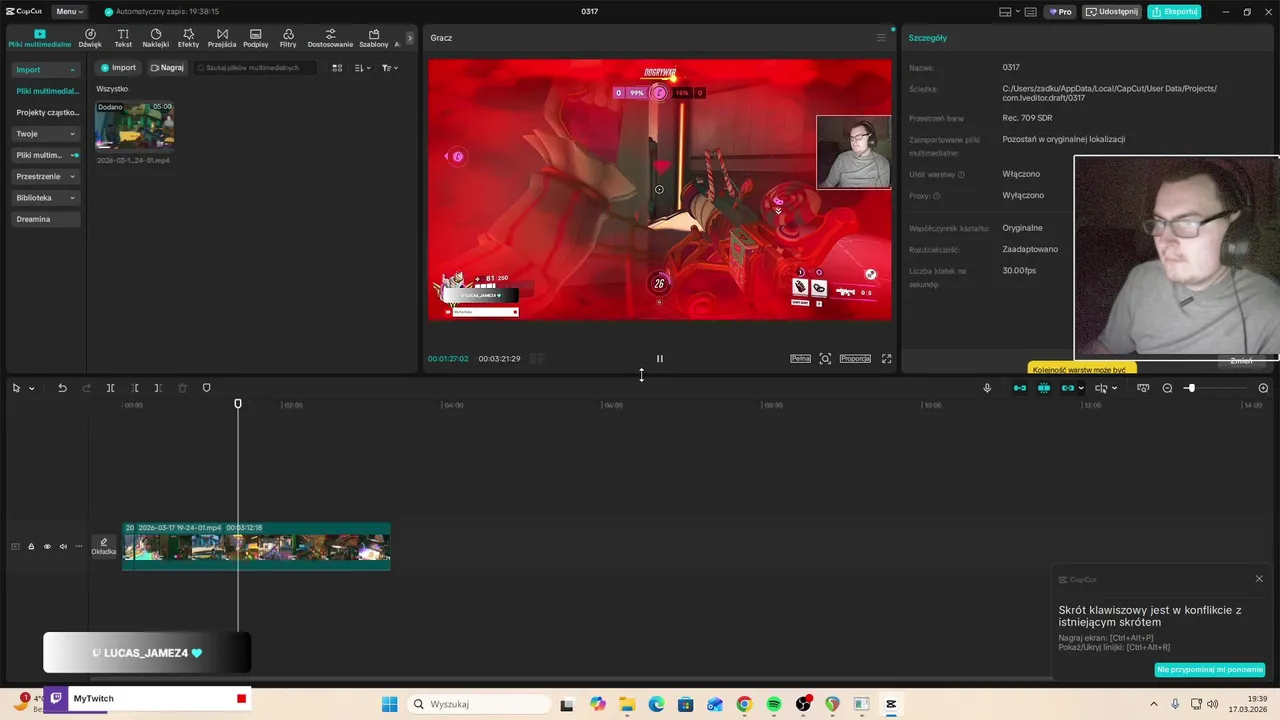This screenshot has height=720, width=1280.
Task: Open the CapCut Menu dropdown
Action: click(69, 11)
